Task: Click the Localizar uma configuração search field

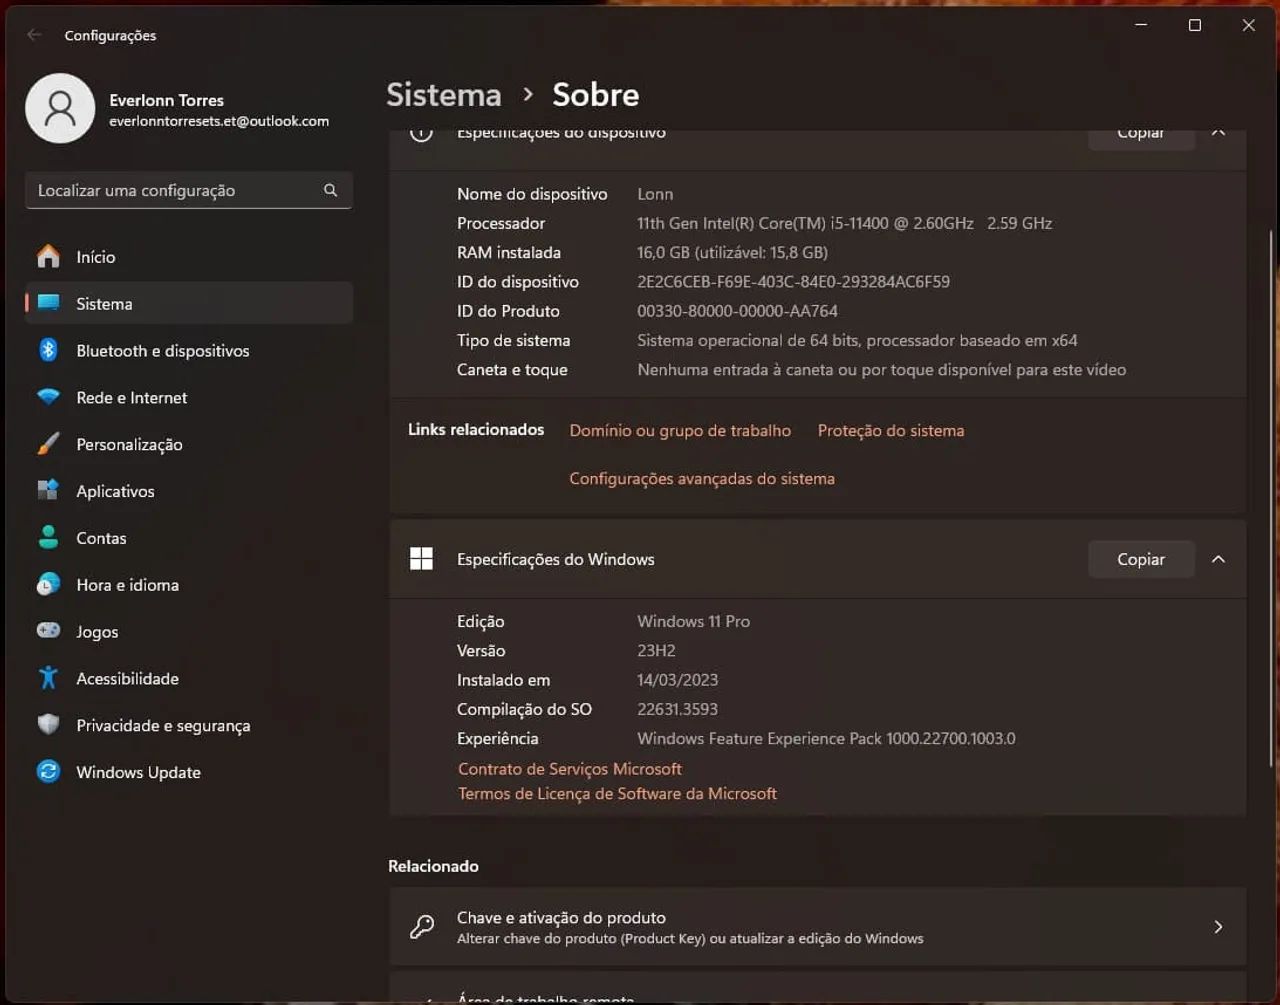Action: [x=188, y=190]
